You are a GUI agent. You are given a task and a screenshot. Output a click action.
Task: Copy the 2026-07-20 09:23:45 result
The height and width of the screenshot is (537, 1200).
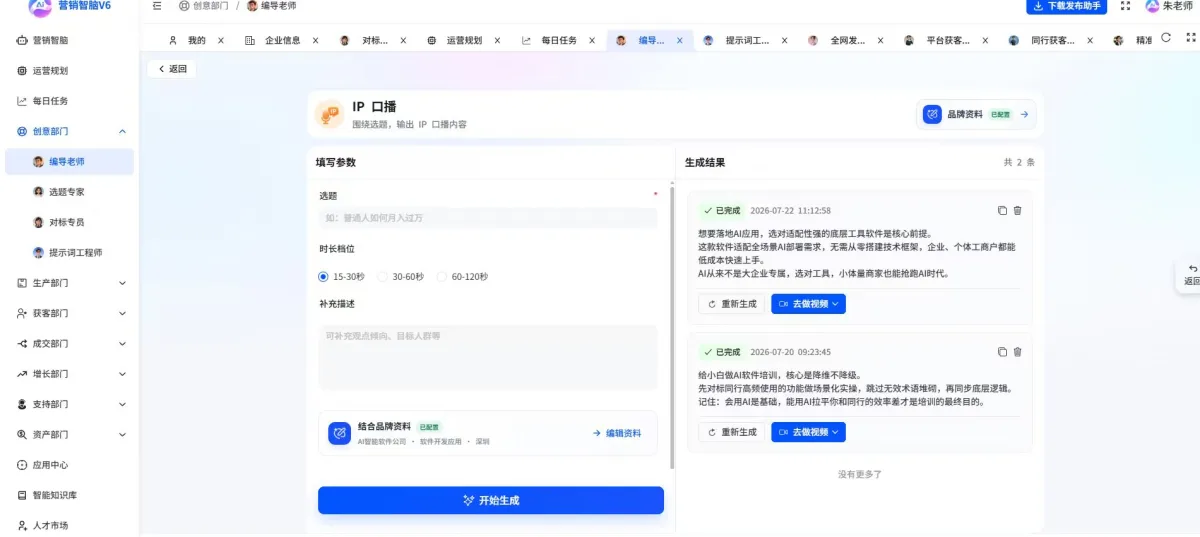(1002, 352)
